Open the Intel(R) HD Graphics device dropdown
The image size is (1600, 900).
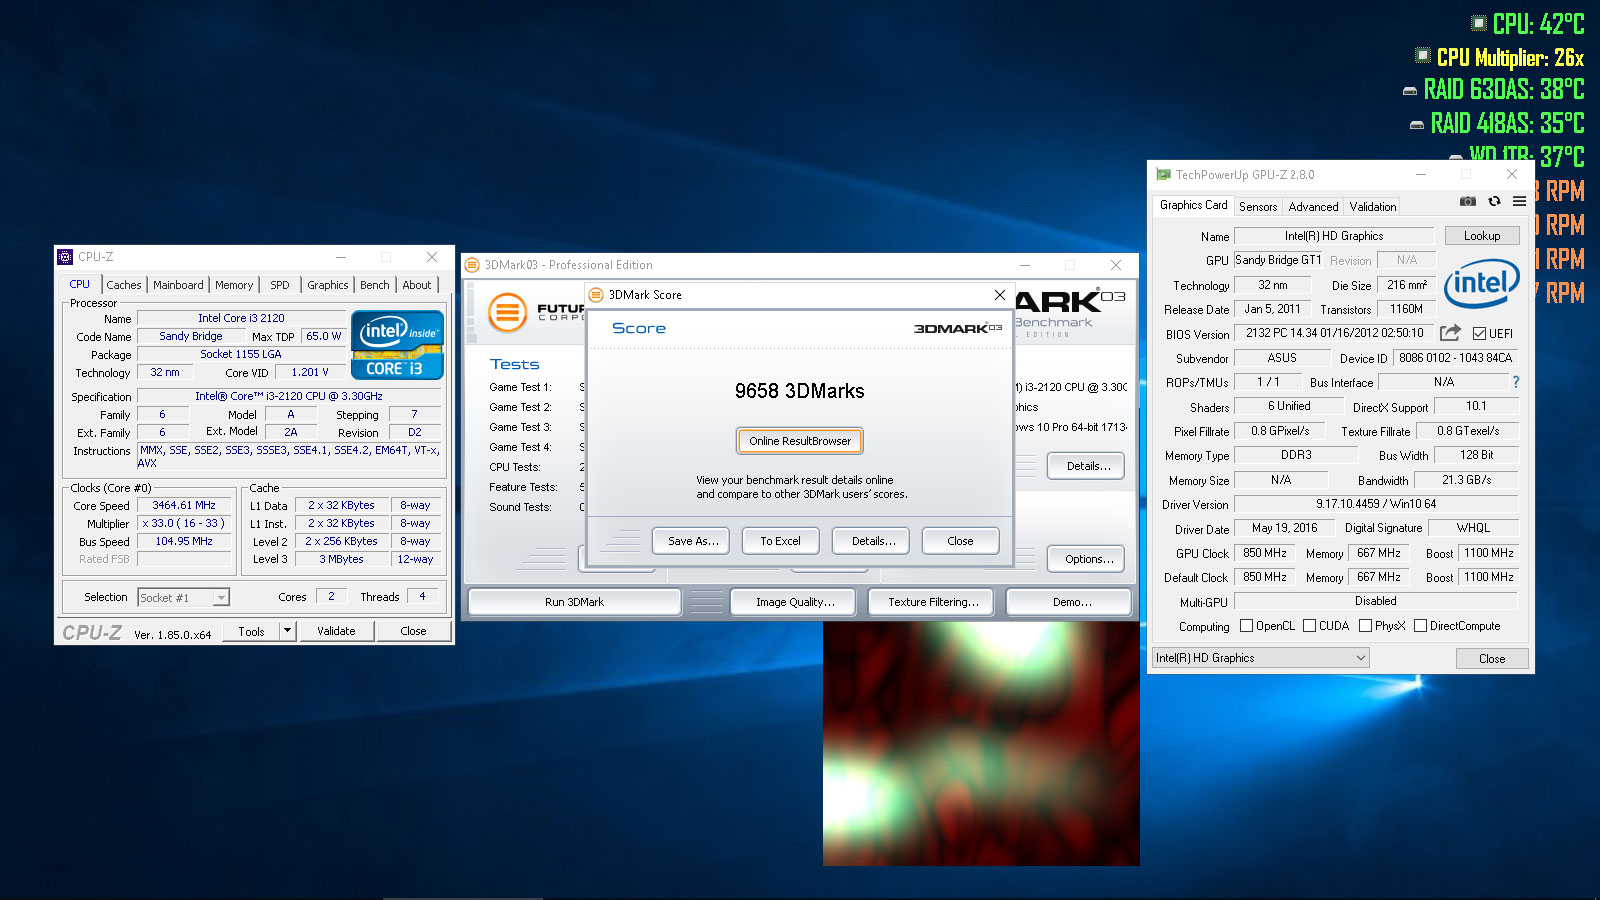(1260, 658)
